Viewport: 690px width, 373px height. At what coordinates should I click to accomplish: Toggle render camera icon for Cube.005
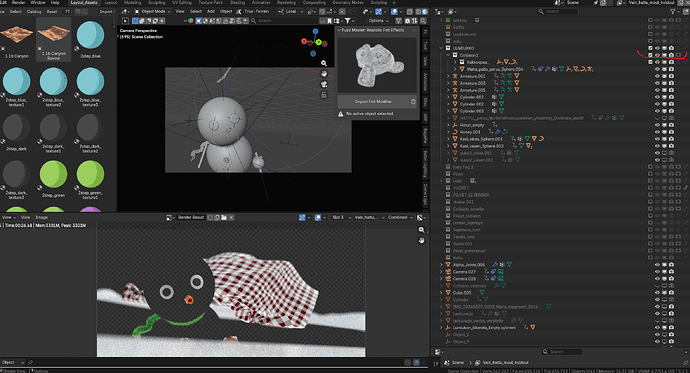click(x=672, y=293)
